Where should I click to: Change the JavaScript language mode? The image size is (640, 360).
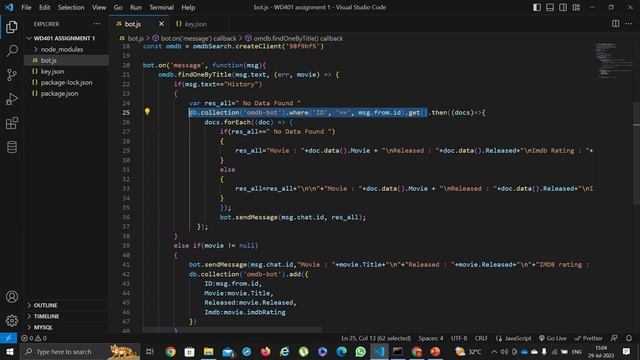pos(513,338)
